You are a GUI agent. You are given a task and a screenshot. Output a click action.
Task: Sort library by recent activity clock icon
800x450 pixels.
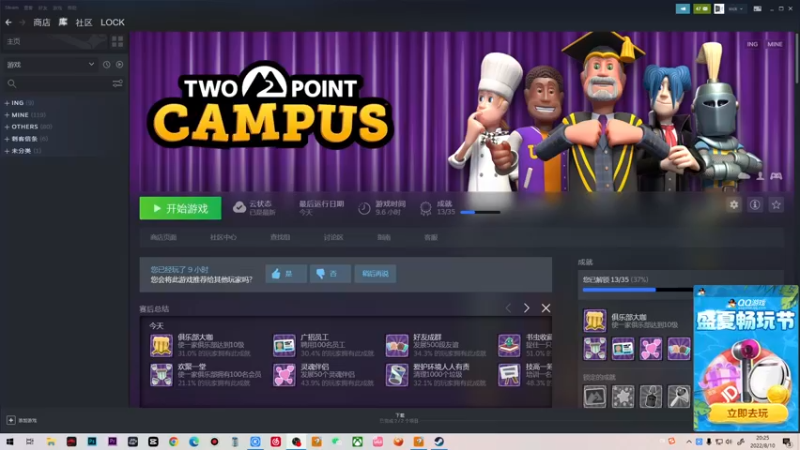click(x=106, y=65)
